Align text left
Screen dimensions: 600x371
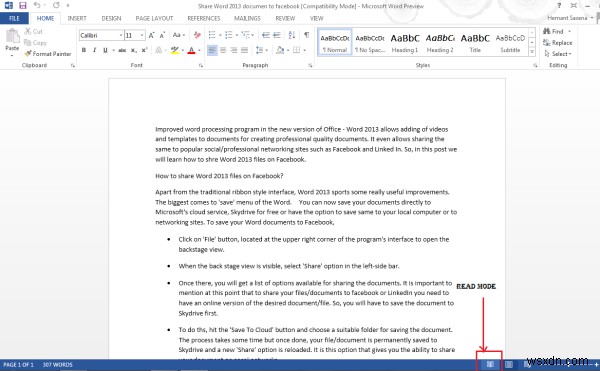pos(212,50)
